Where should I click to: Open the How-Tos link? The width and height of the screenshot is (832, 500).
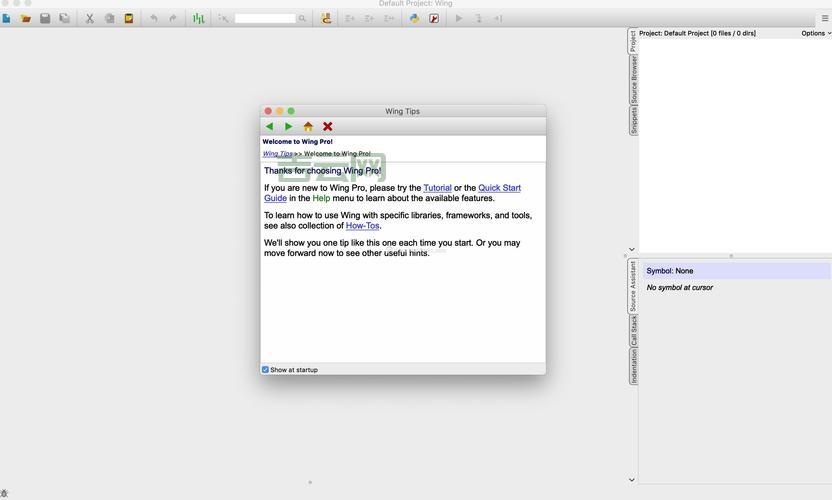[362, 226]
